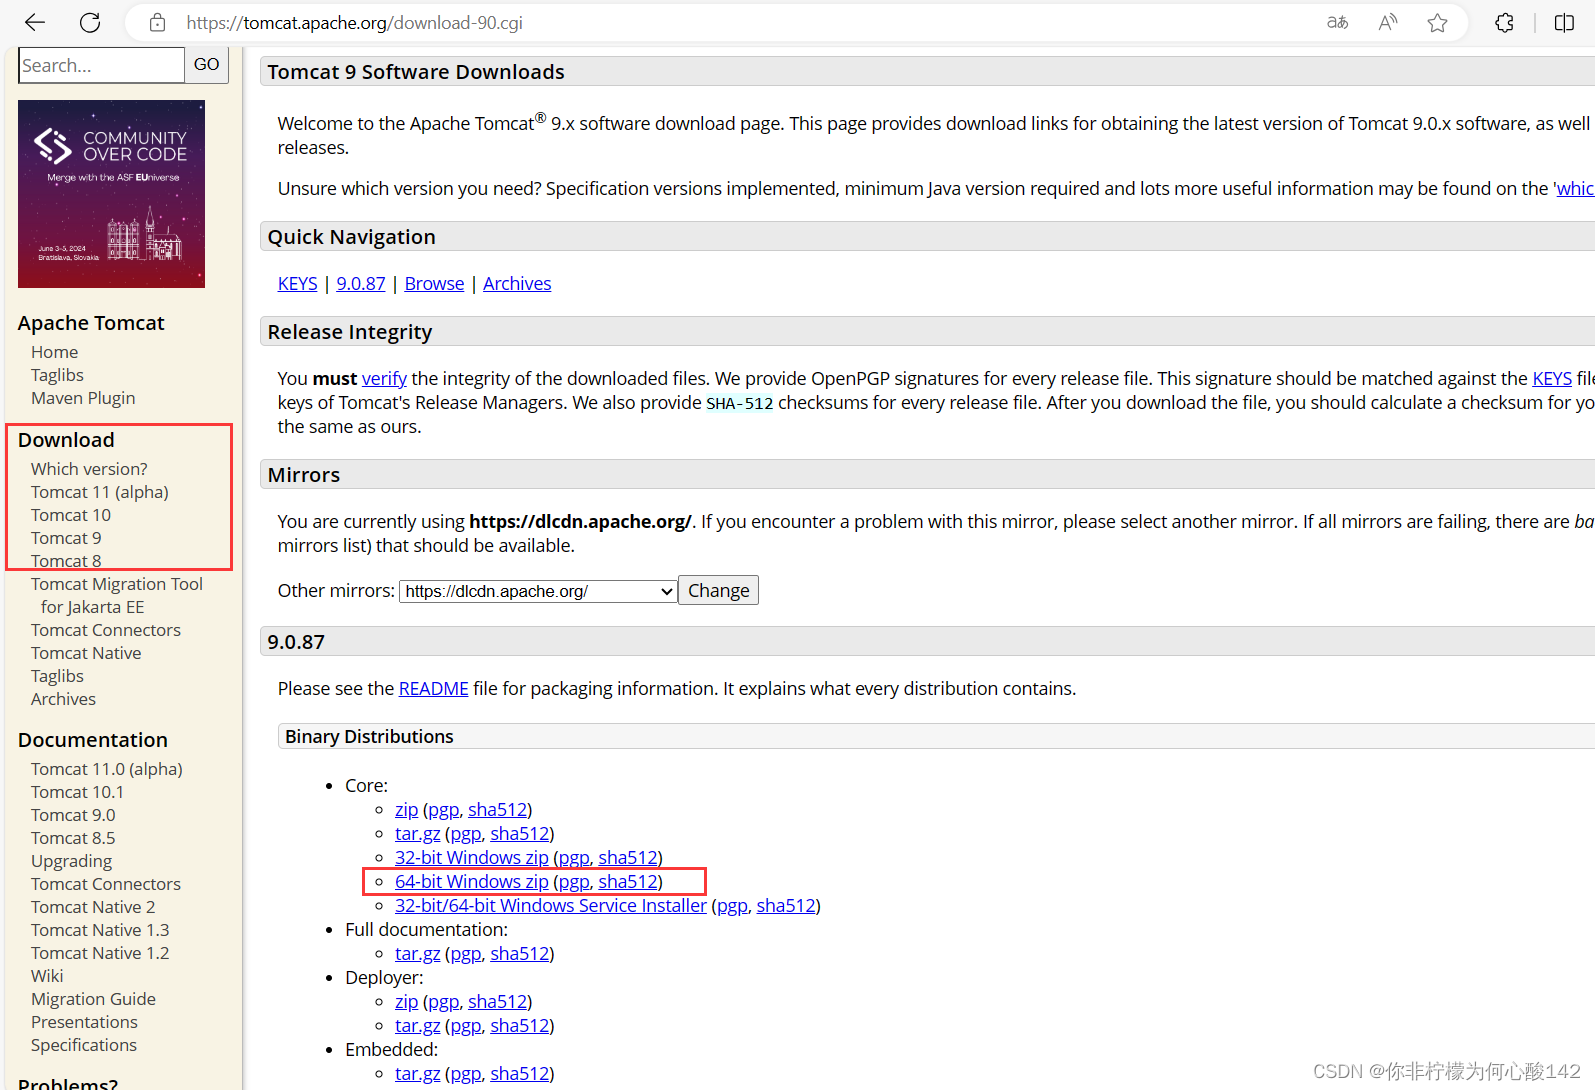Download the 64-bit Windows zip
Image resolution: width=1595 pixels, height=1090 pixels.
pos(471,882)
